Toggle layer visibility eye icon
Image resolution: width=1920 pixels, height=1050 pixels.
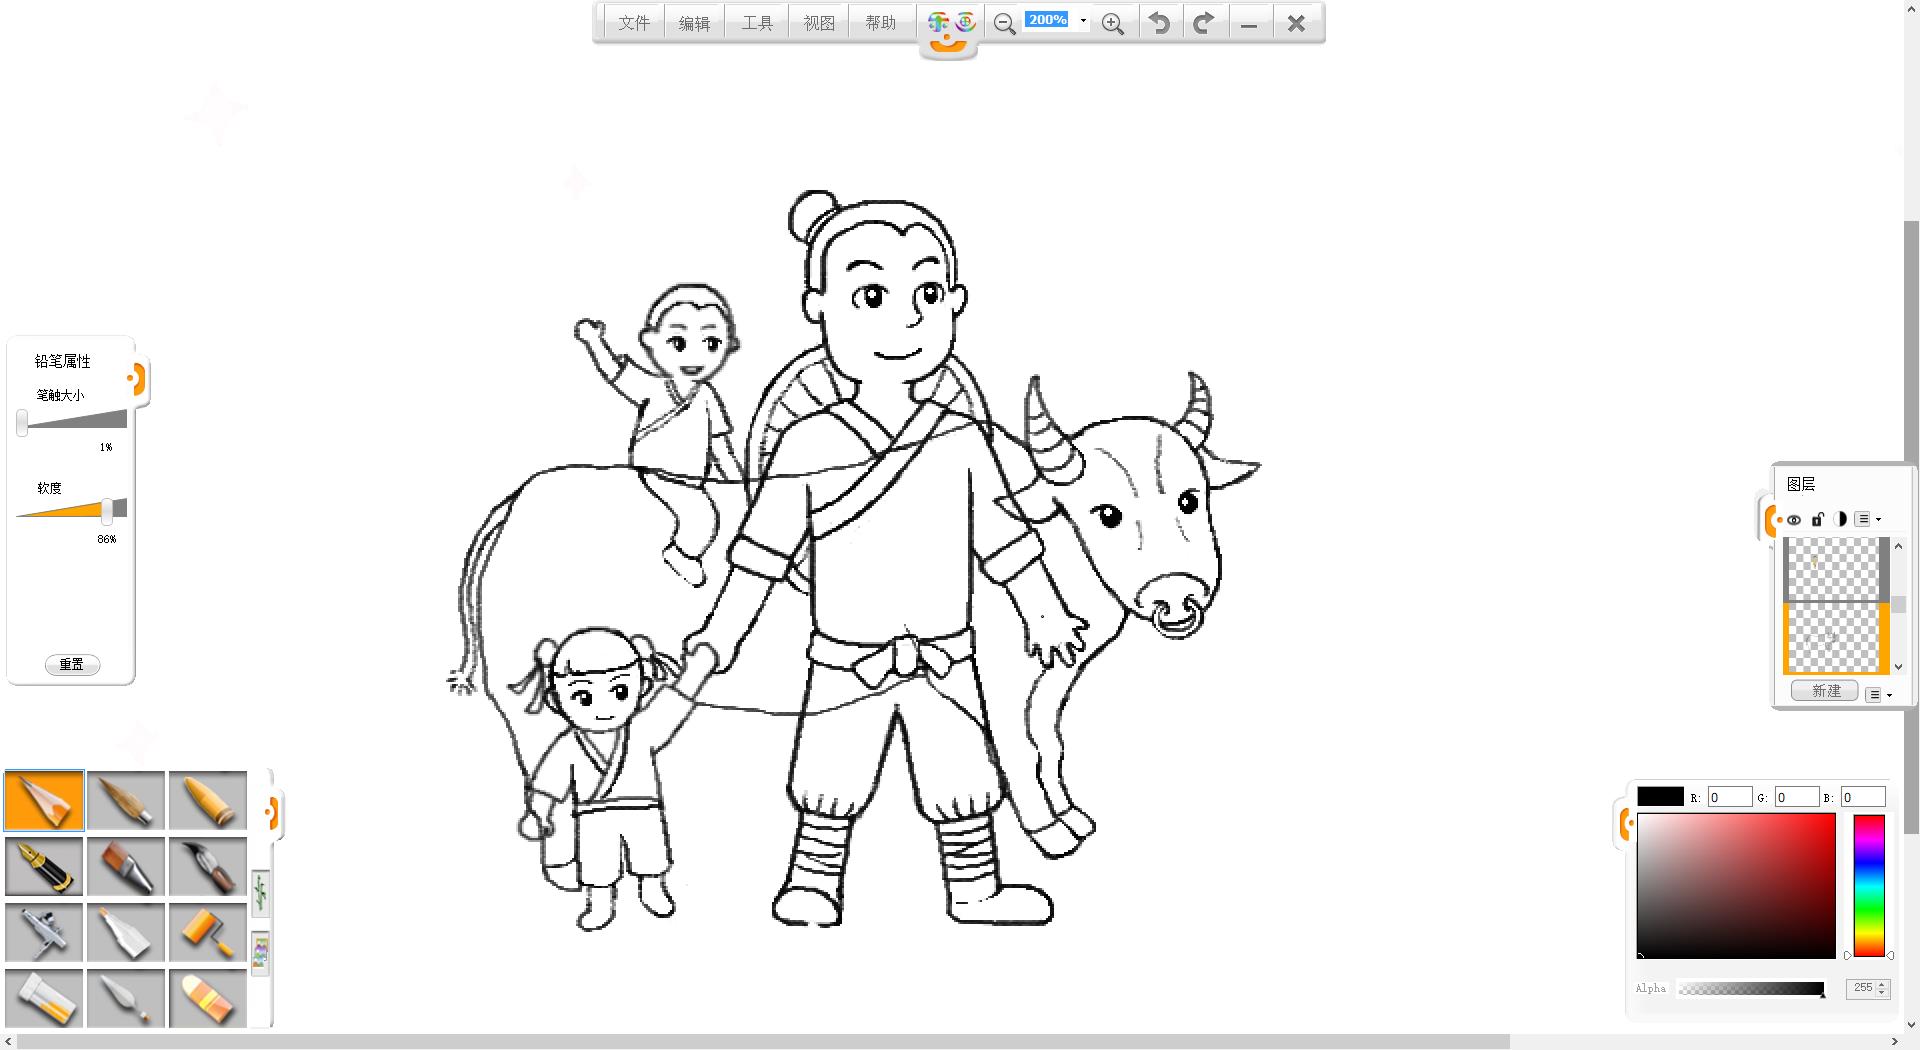(x=1794, y=520)
